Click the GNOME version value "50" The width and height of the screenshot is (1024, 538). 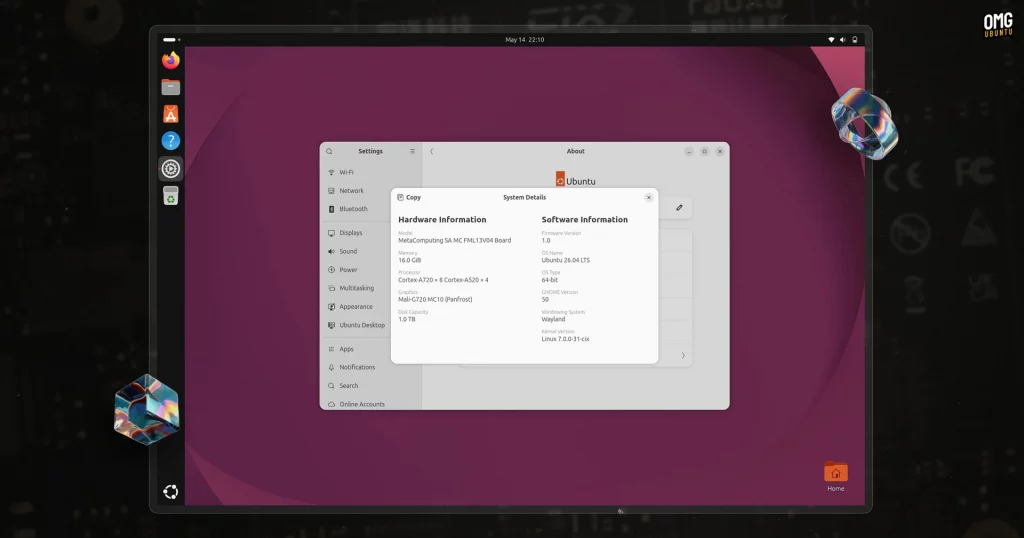(545, 300)
